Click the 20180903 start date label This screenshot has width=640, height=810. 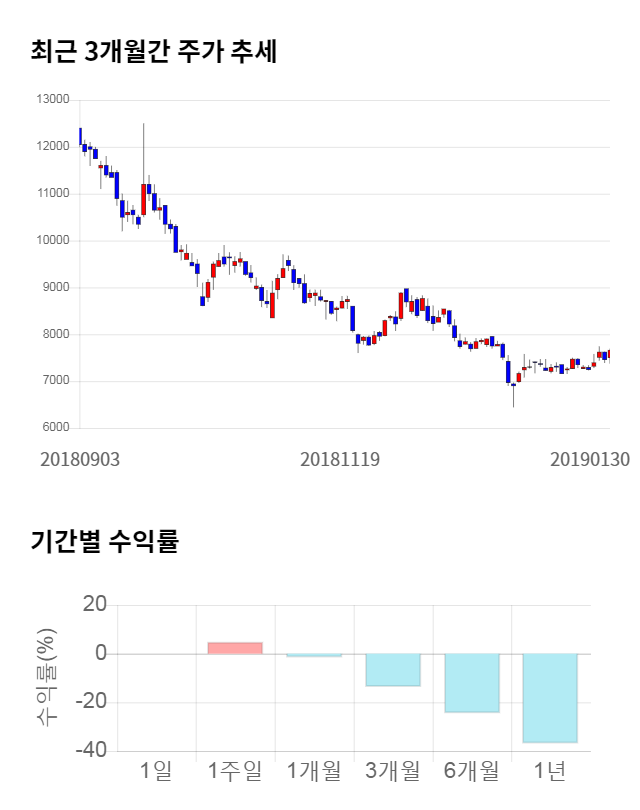click(x=80, y=459)
